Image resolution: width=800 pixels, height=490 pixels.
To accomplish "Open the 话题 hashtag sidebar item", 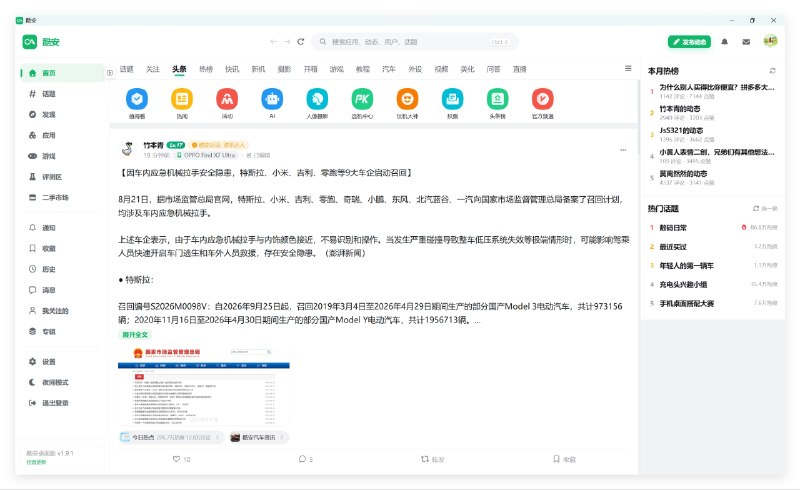I will 61,94.
